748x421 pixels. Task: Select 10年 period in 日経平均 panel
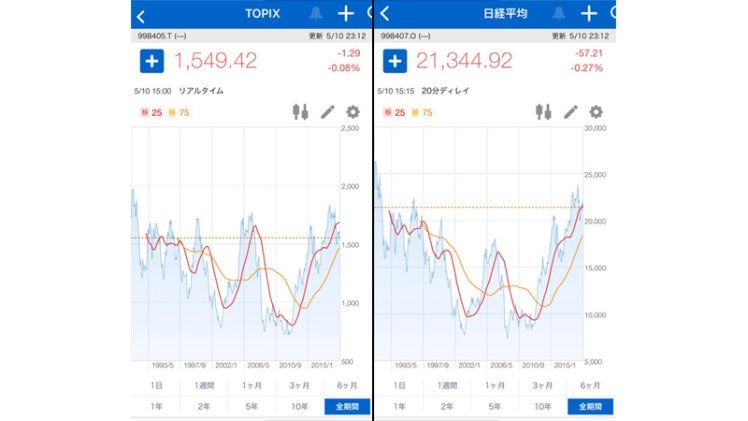(542, 406)
